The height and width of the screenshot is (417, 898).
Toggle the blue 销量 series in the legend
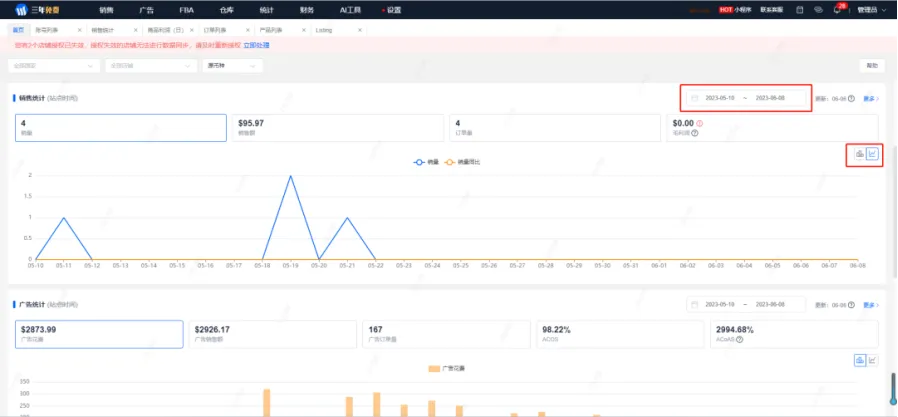[x=426, y=162]
